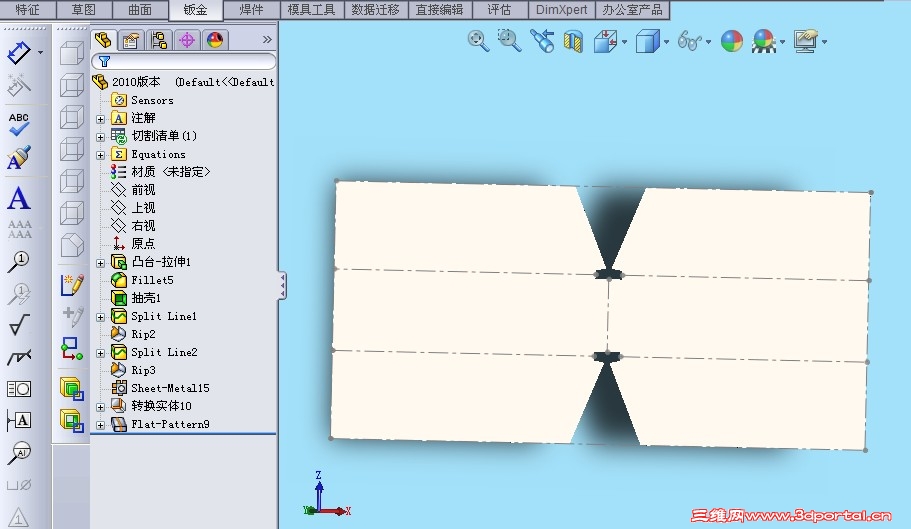Select the 曲面 tab

click(x=139, y=9)
